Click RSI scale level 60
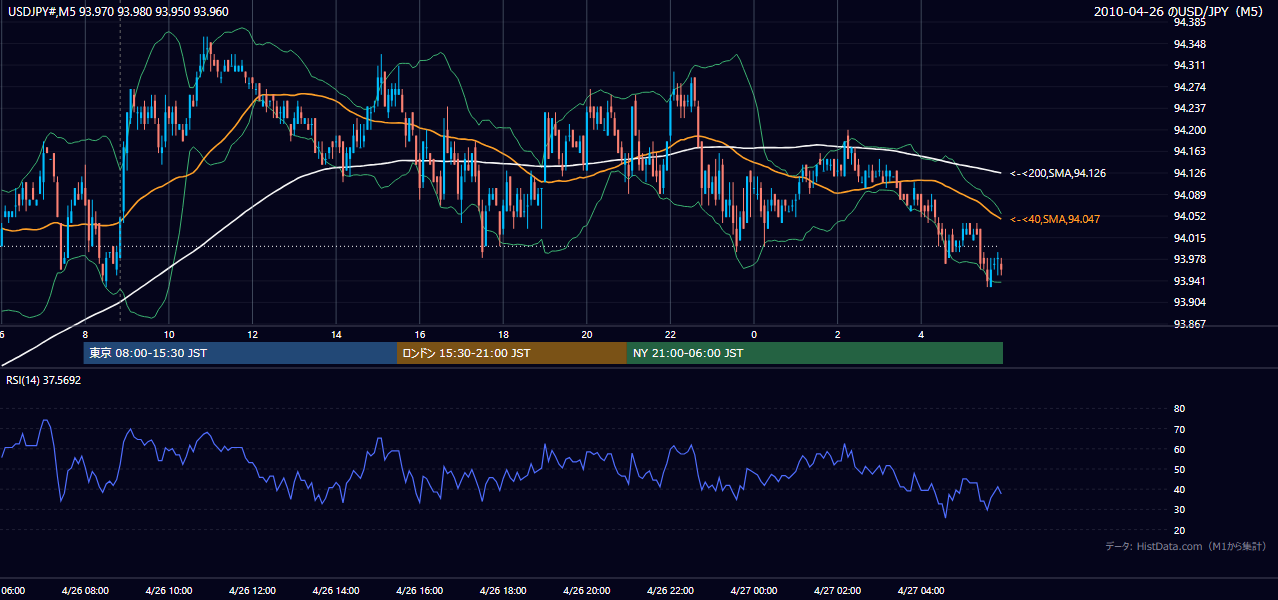This screenshot has width=1278, height=600. 1179,449
